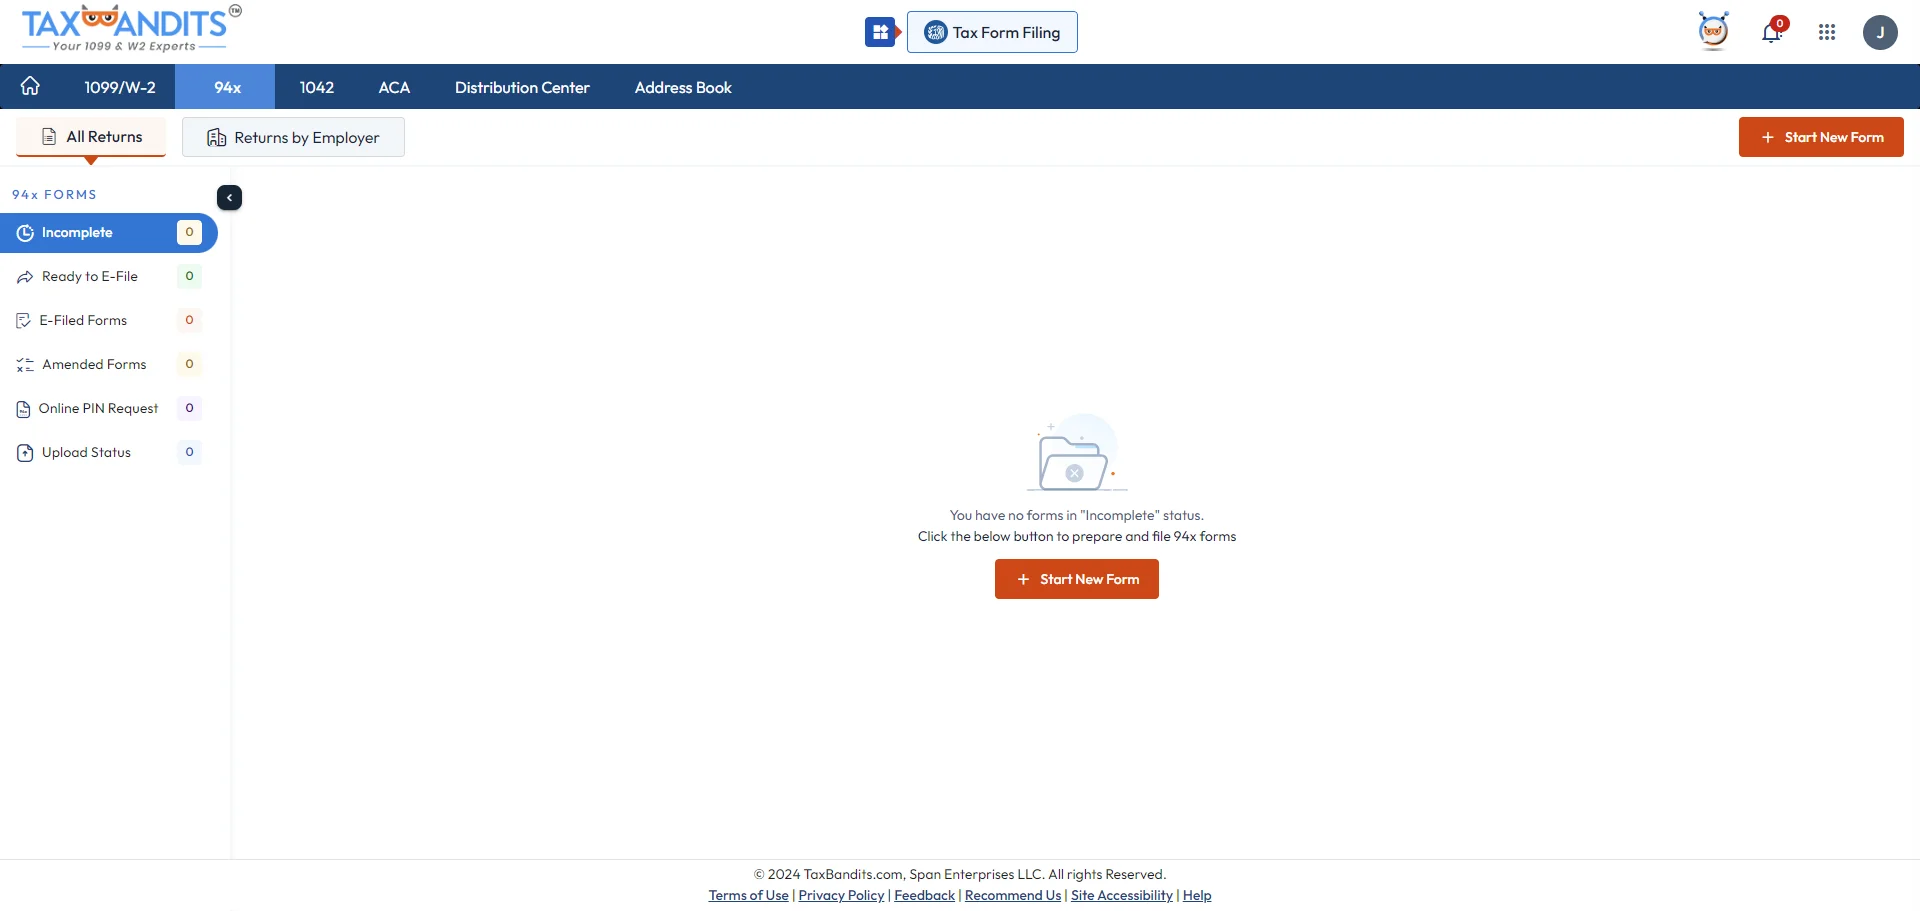This screenshot has height=911, width=1920.
Task: Open the Privacy Policy link
Action: tap(840, 895)
